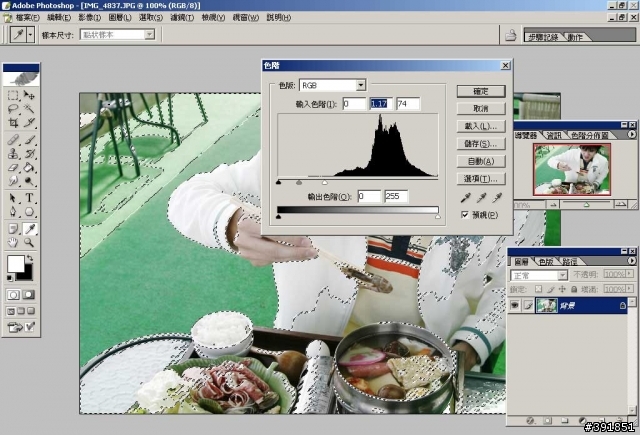640x435 pixels.
Task: Reset to default black and white colors
Action: coord(10,278)
